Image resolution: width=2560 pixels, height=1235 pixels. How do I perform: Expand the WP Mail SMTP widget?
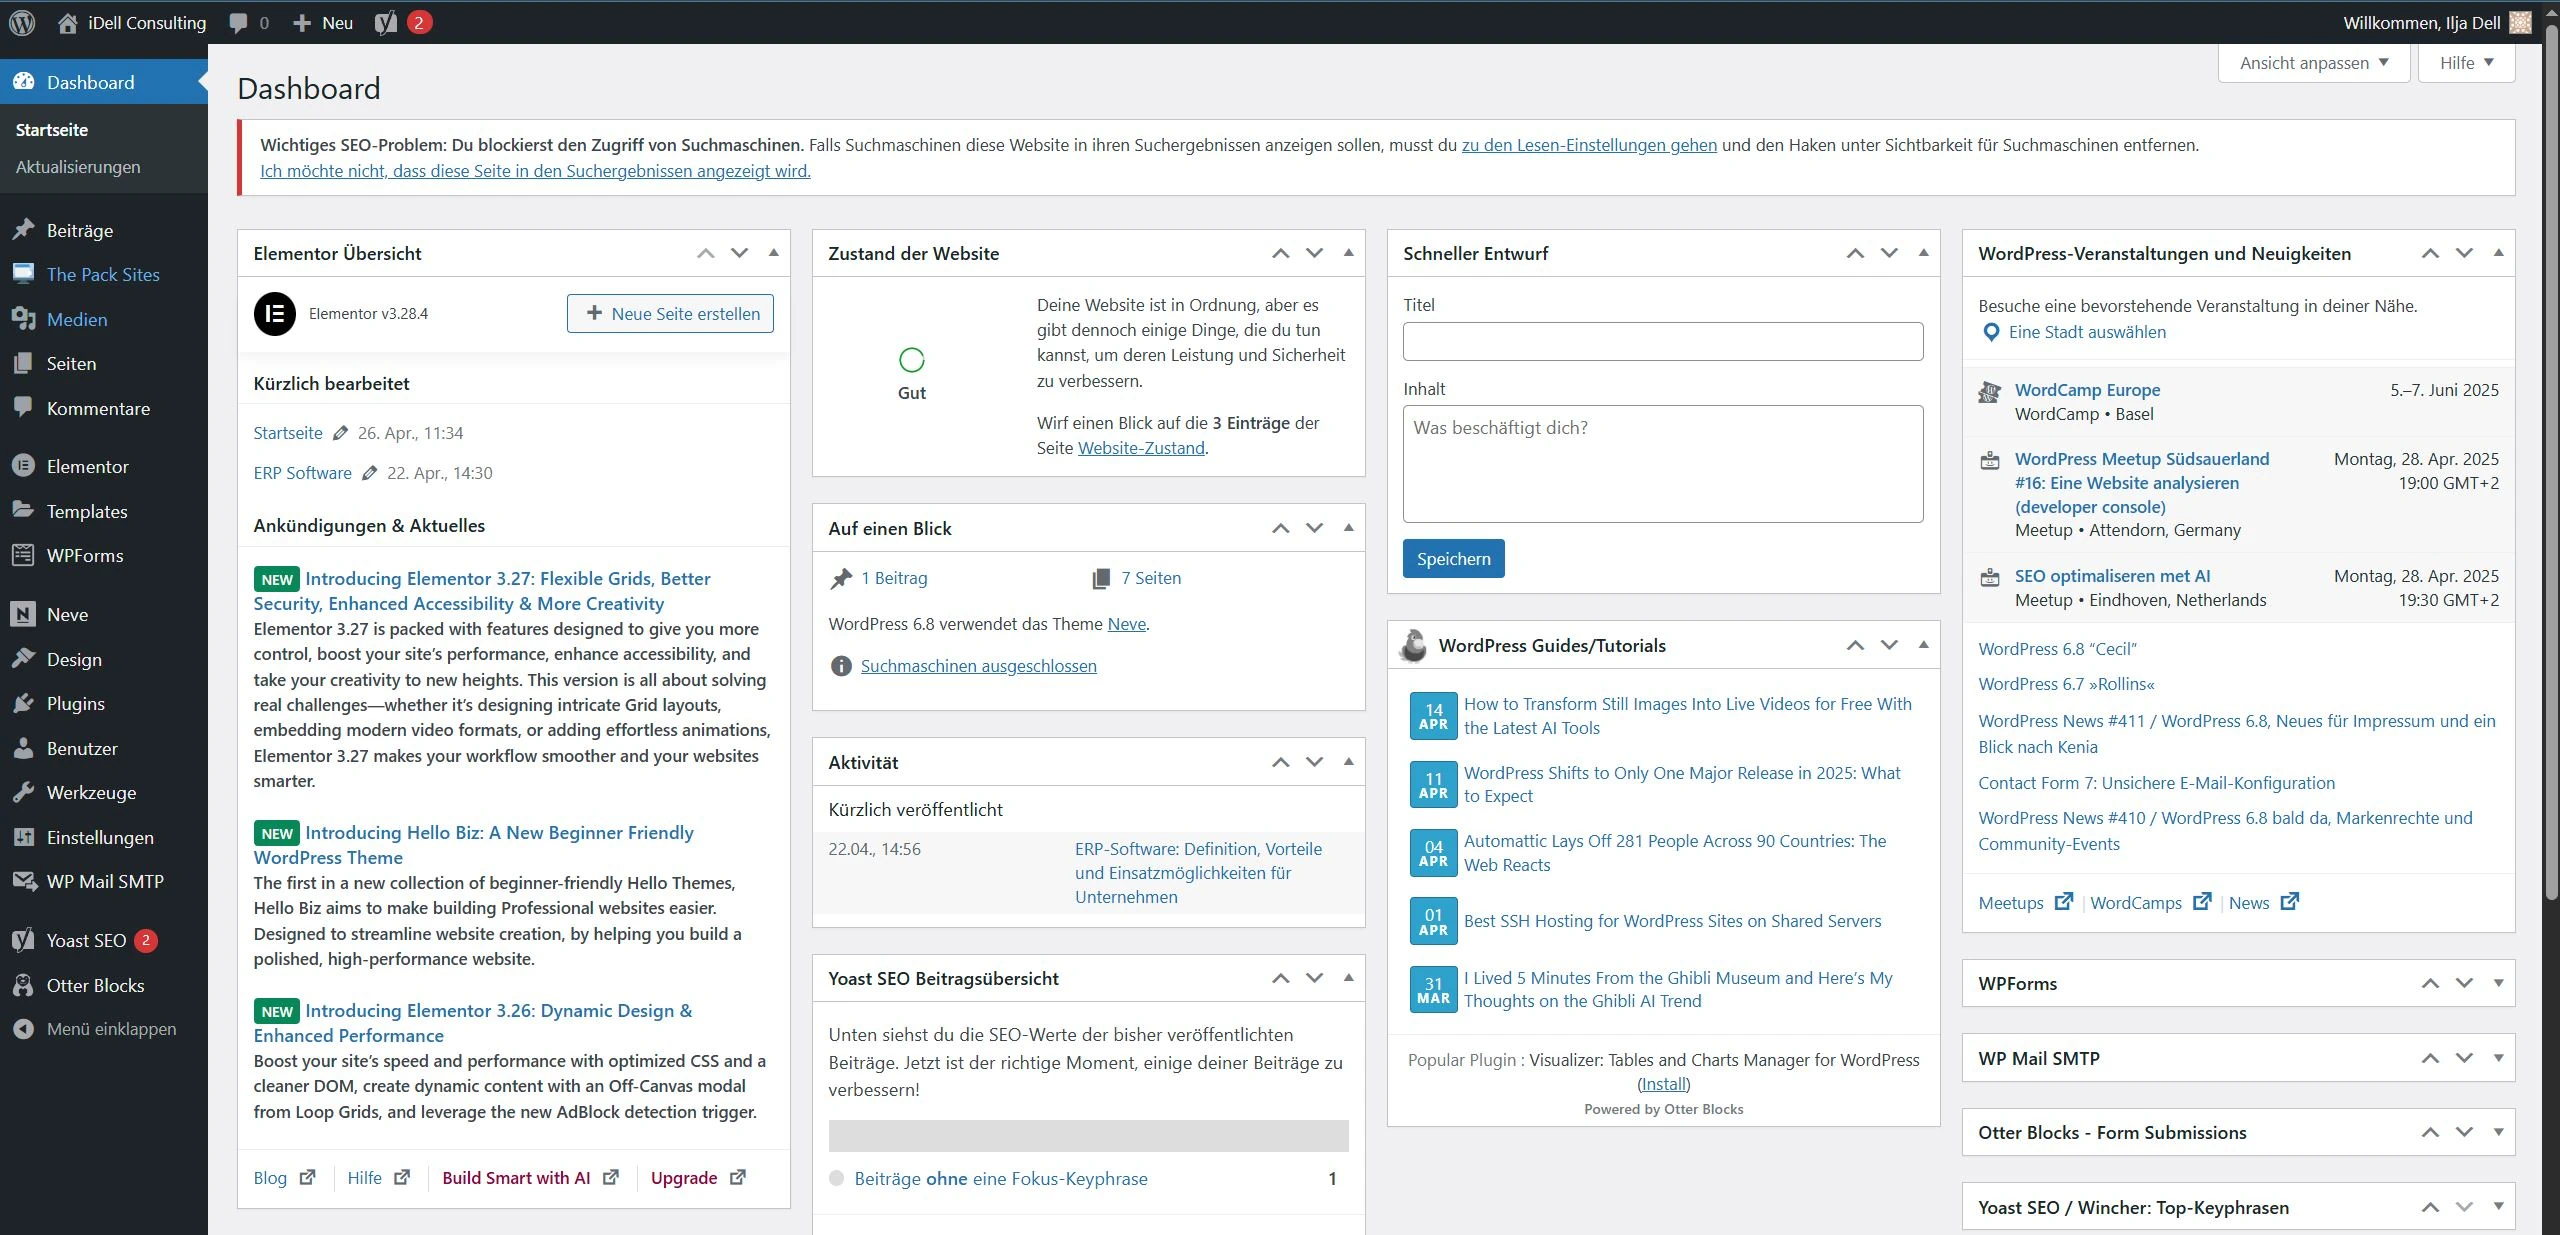[2498, 1058]
